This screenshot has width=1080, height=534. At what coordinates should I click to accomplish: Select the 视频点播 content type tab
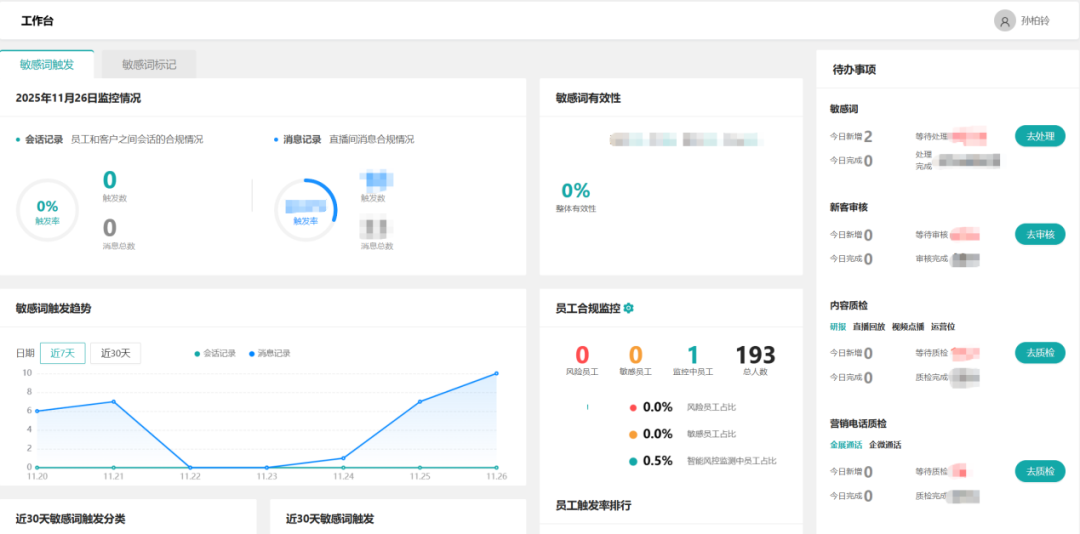(x=908, y=327)
